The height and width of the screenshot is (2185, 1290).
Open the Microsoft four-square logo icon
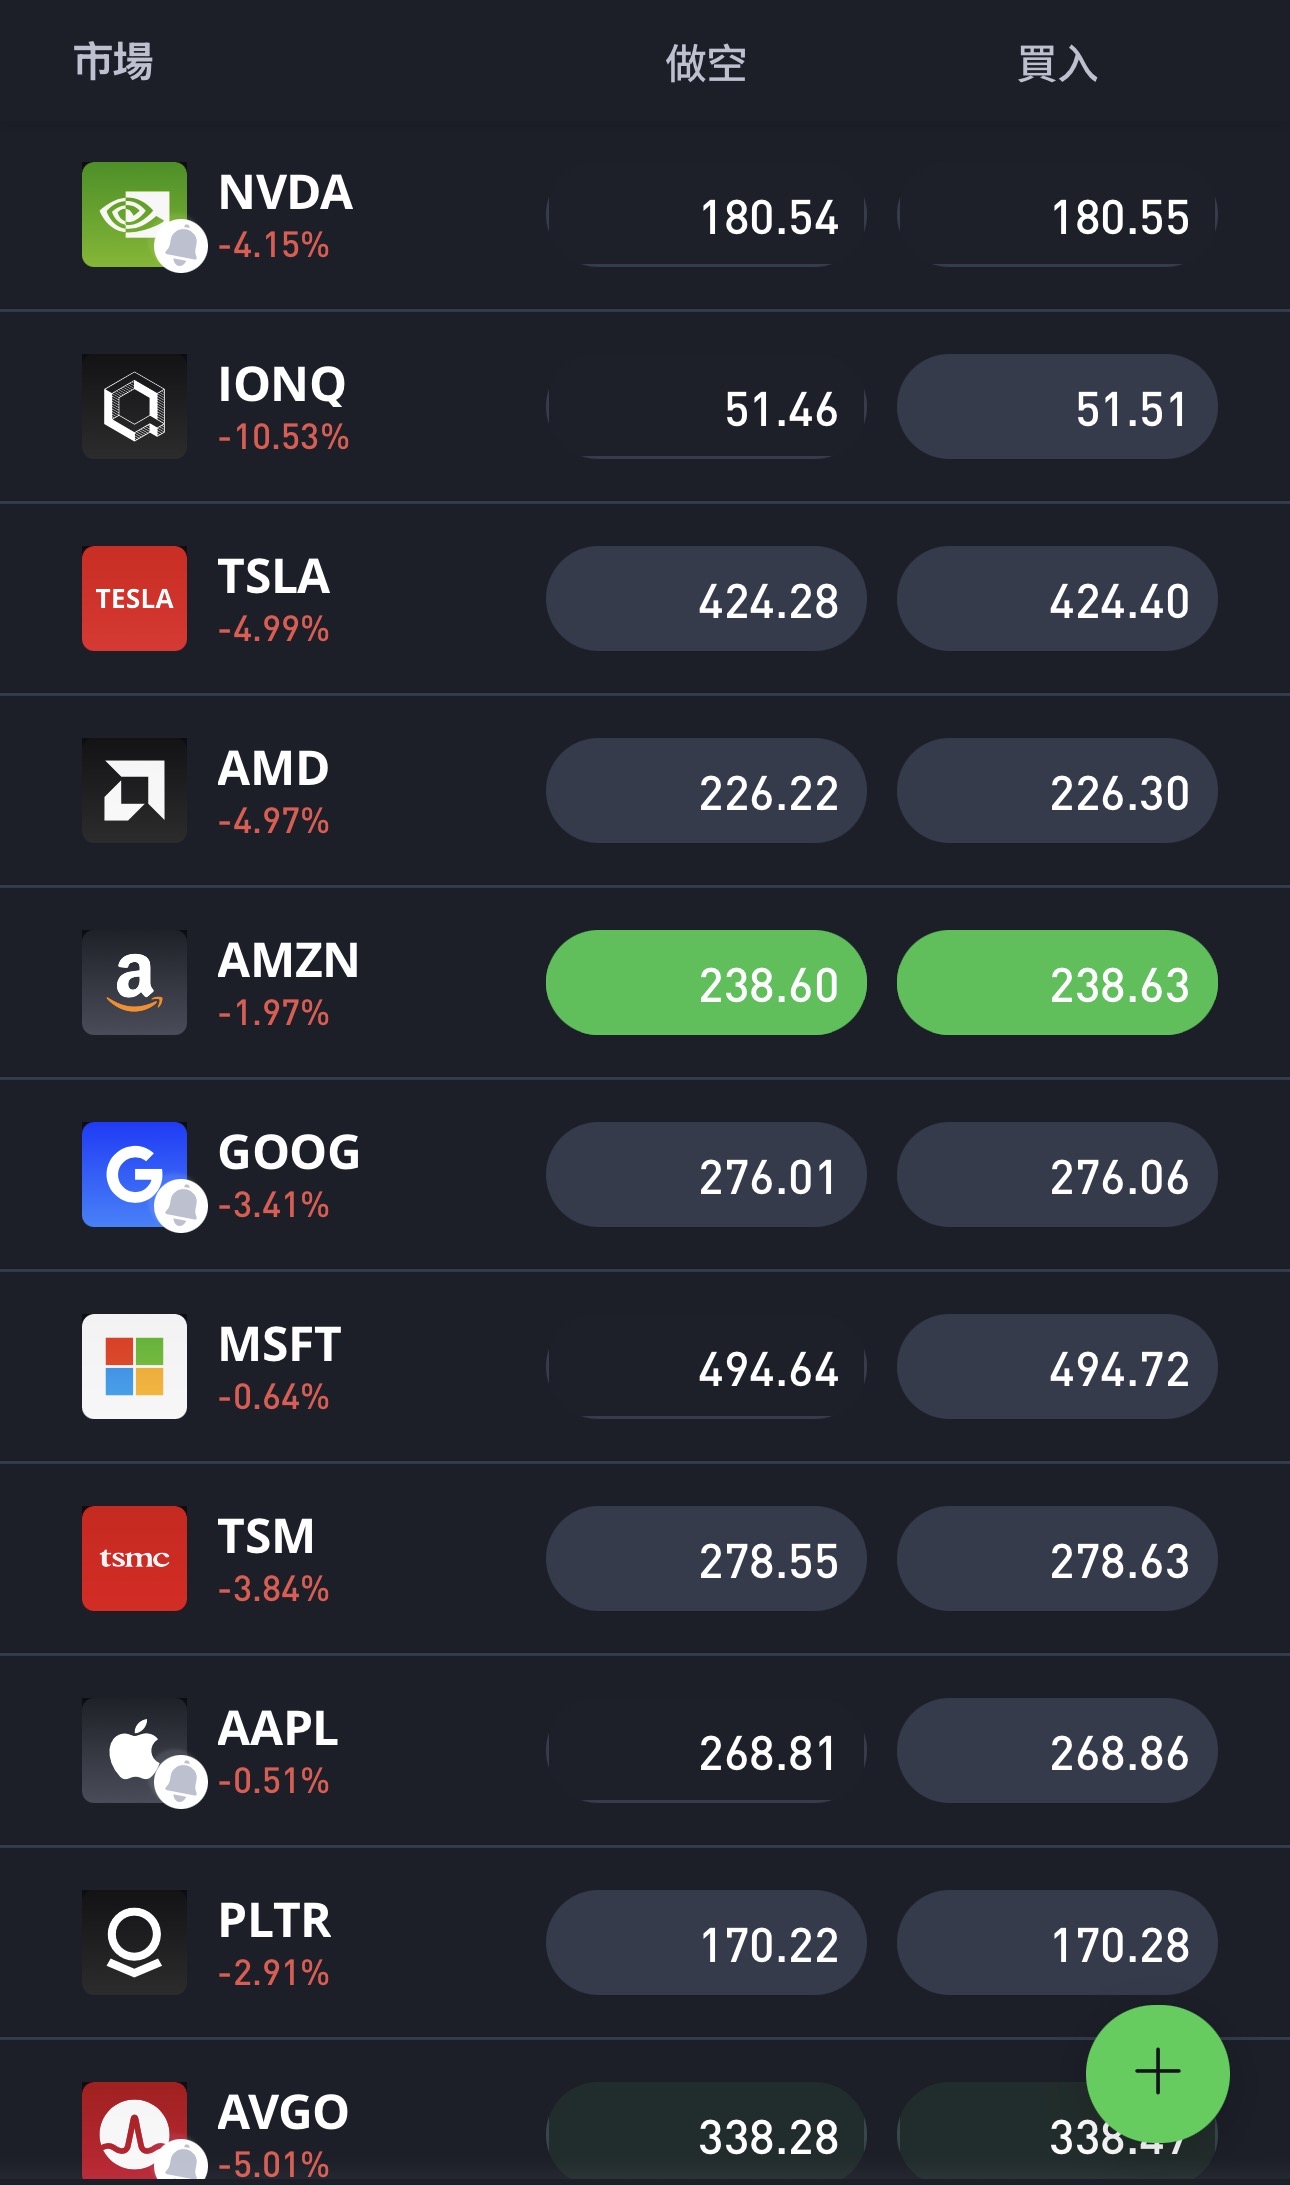[134, 1366]
